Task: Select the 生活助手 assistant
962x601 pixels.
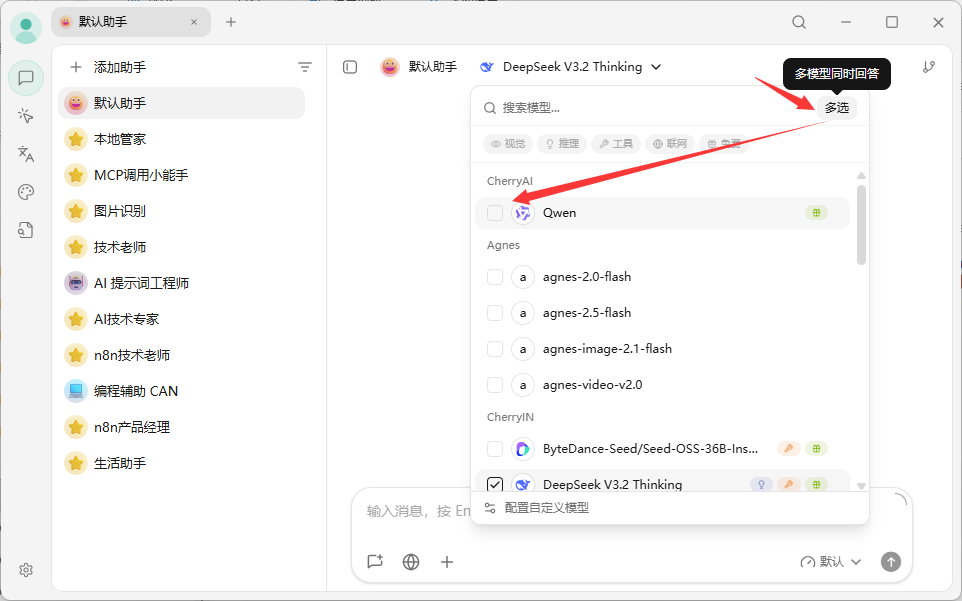Action: [x=182, y=463]
